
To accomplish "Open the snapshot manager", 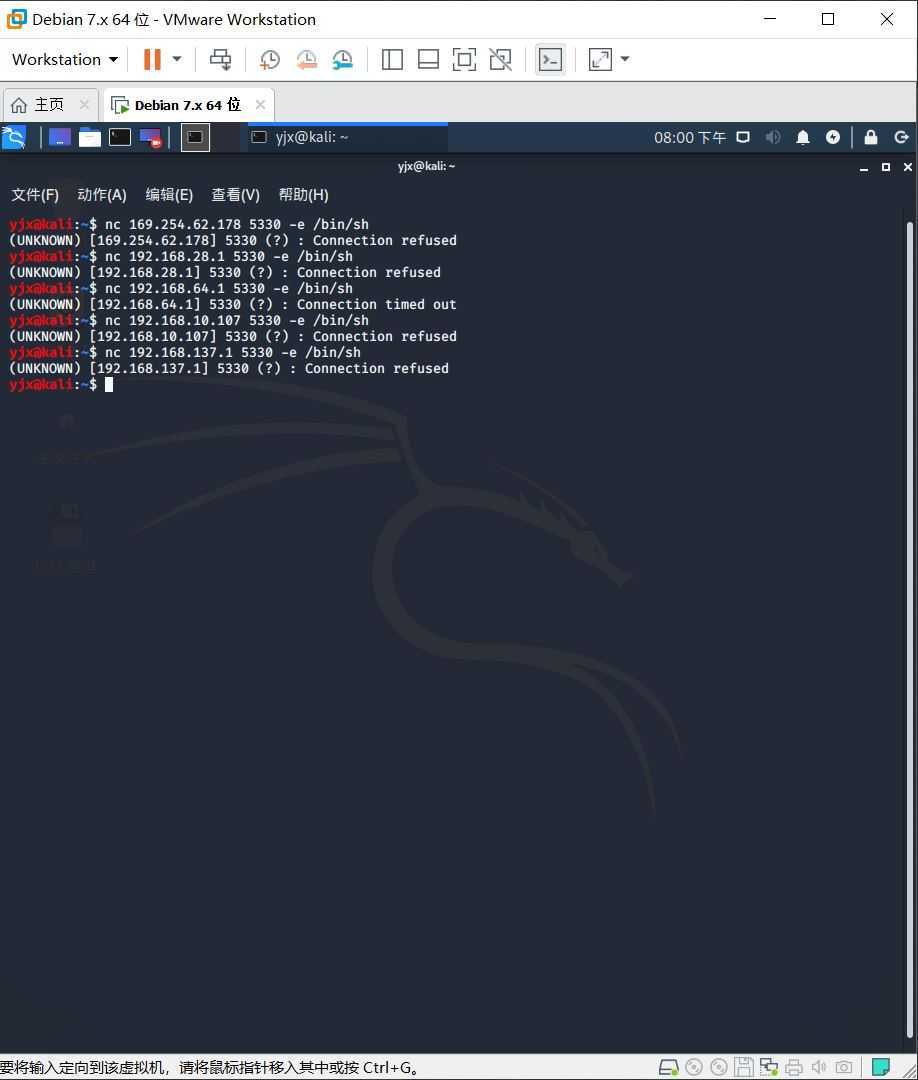I will [342, 59].
